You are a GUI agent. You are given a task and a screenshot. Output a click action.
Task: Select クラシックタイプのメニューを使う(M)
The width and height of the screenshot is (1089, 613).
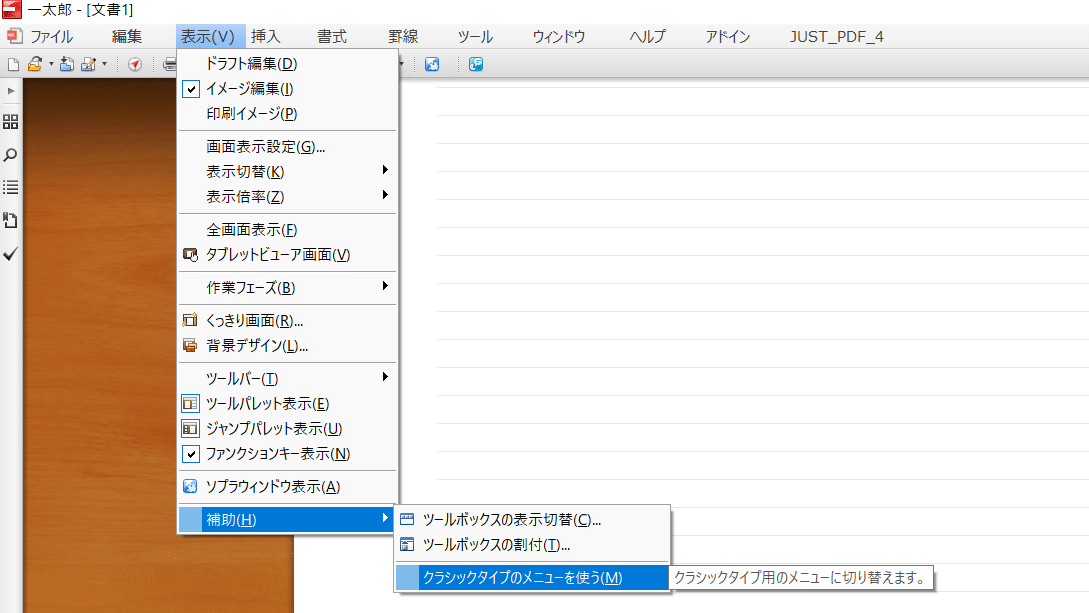tap(531, 578)
